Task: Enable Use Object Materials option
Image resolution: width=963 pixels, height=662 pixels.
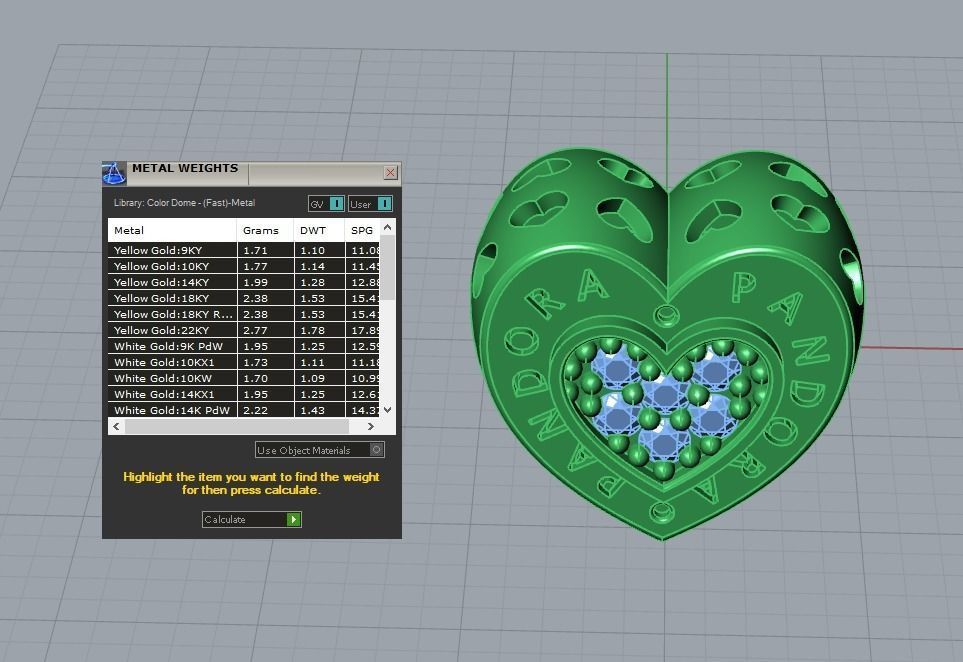Action: point(320,450)
